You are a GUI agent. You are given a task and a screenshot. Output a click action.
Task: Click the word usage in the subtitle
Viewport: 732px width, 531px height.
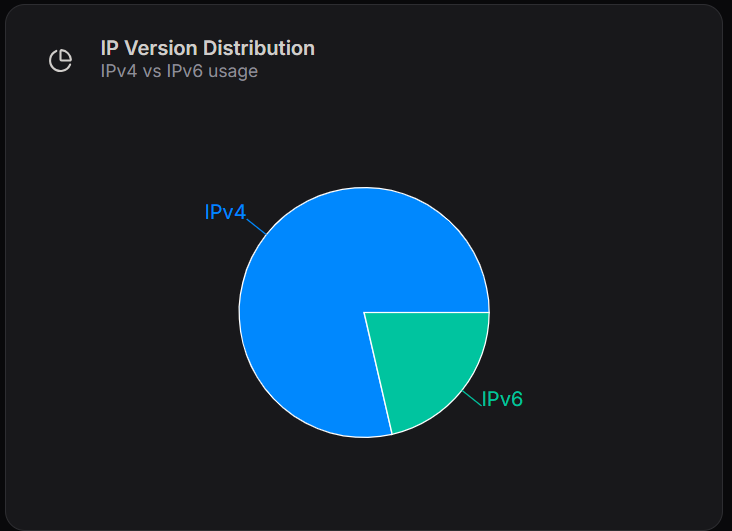(233, 71)
